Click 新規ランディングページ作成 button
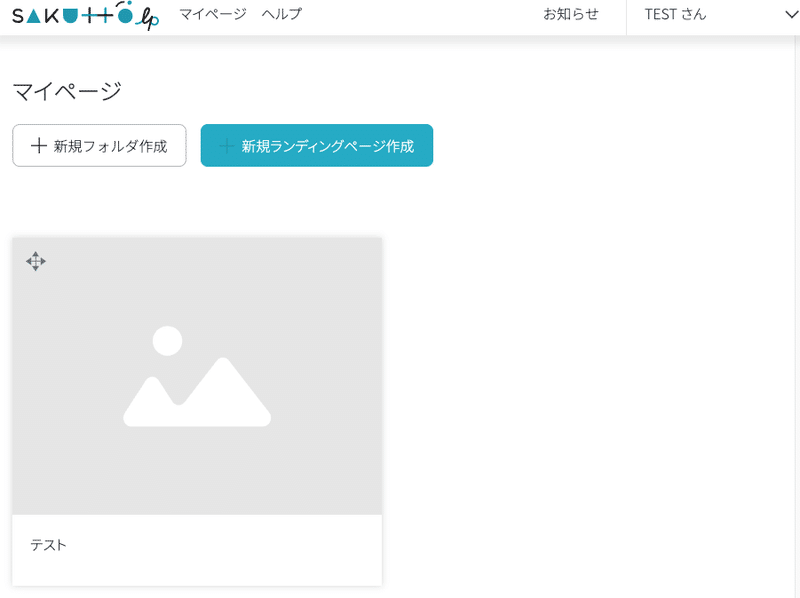The width and height of the screenshot is (800, 598). point(317,145)
